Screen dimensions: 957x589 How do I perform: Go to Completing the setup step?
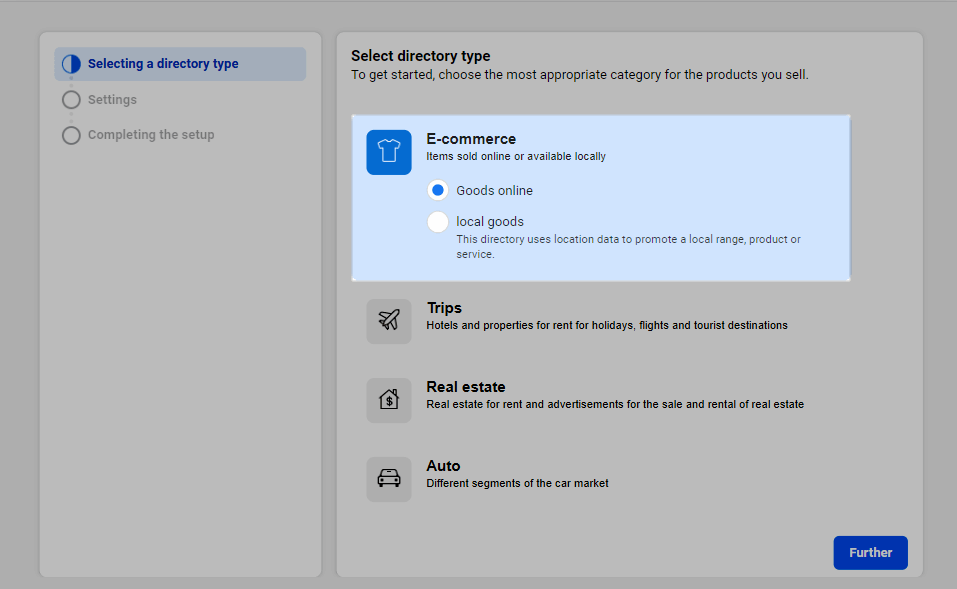click(x=151, y=135)
